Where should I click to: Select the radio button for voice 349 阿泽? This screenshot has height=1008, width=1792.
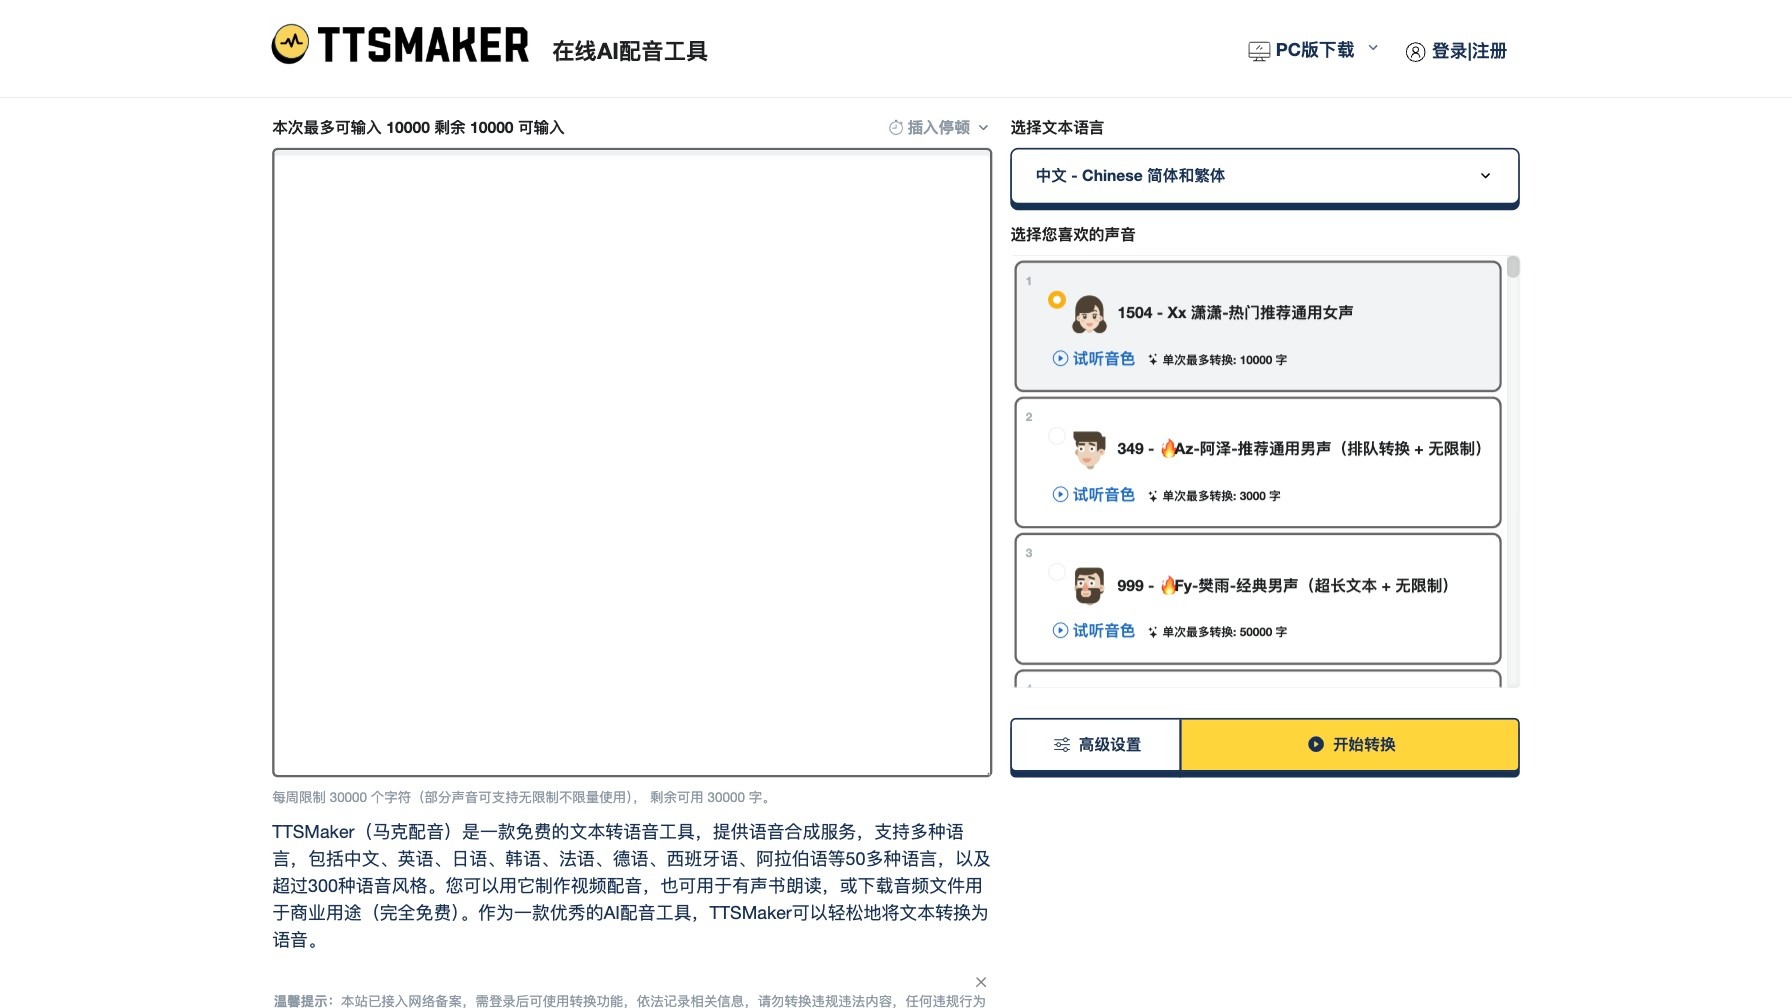(1057, 435)
